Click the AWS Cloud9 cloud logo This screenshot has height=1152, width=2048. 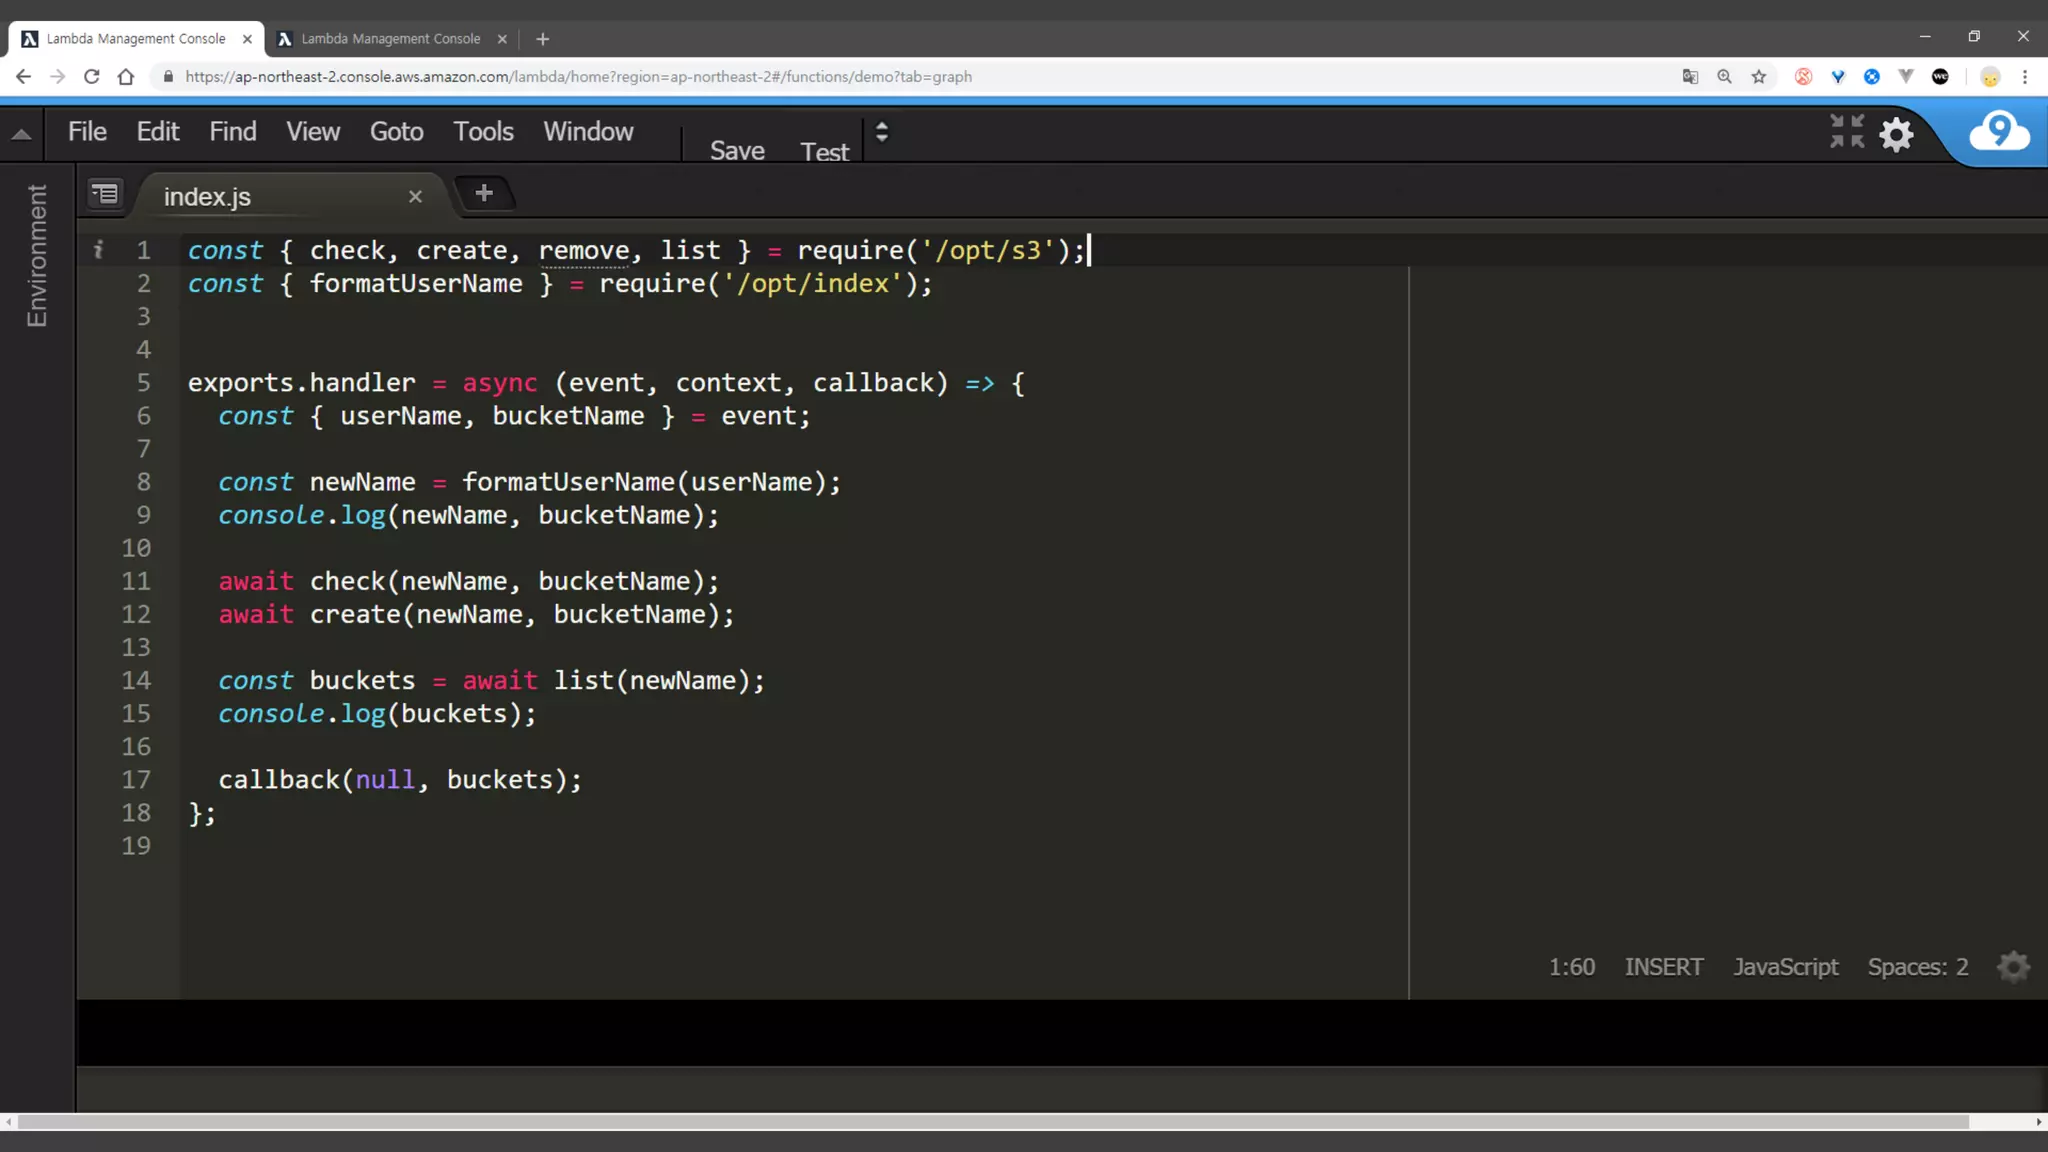coord(1998,132)
